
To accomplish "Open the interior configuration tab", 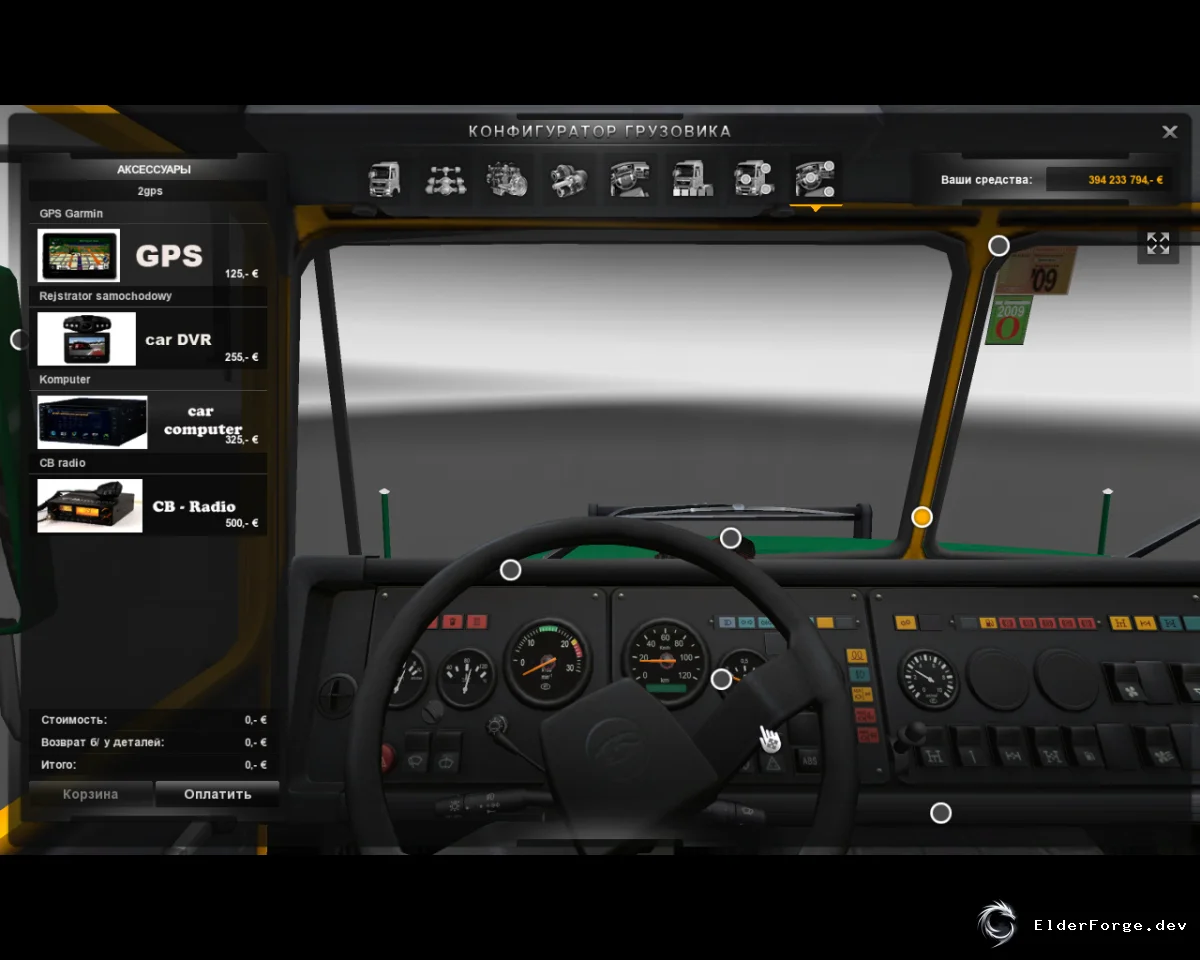I will [630, 180].
